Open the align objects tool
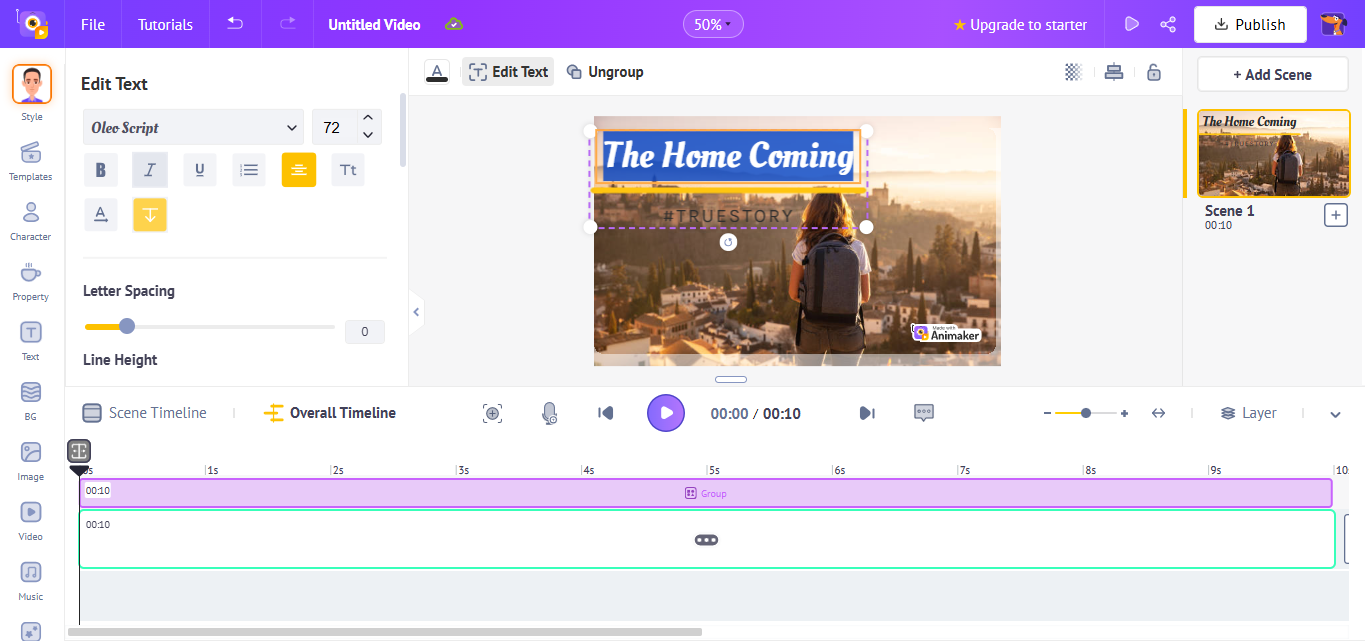Viewport: 1365px width, 641px height. click(x=1114, y=72)
